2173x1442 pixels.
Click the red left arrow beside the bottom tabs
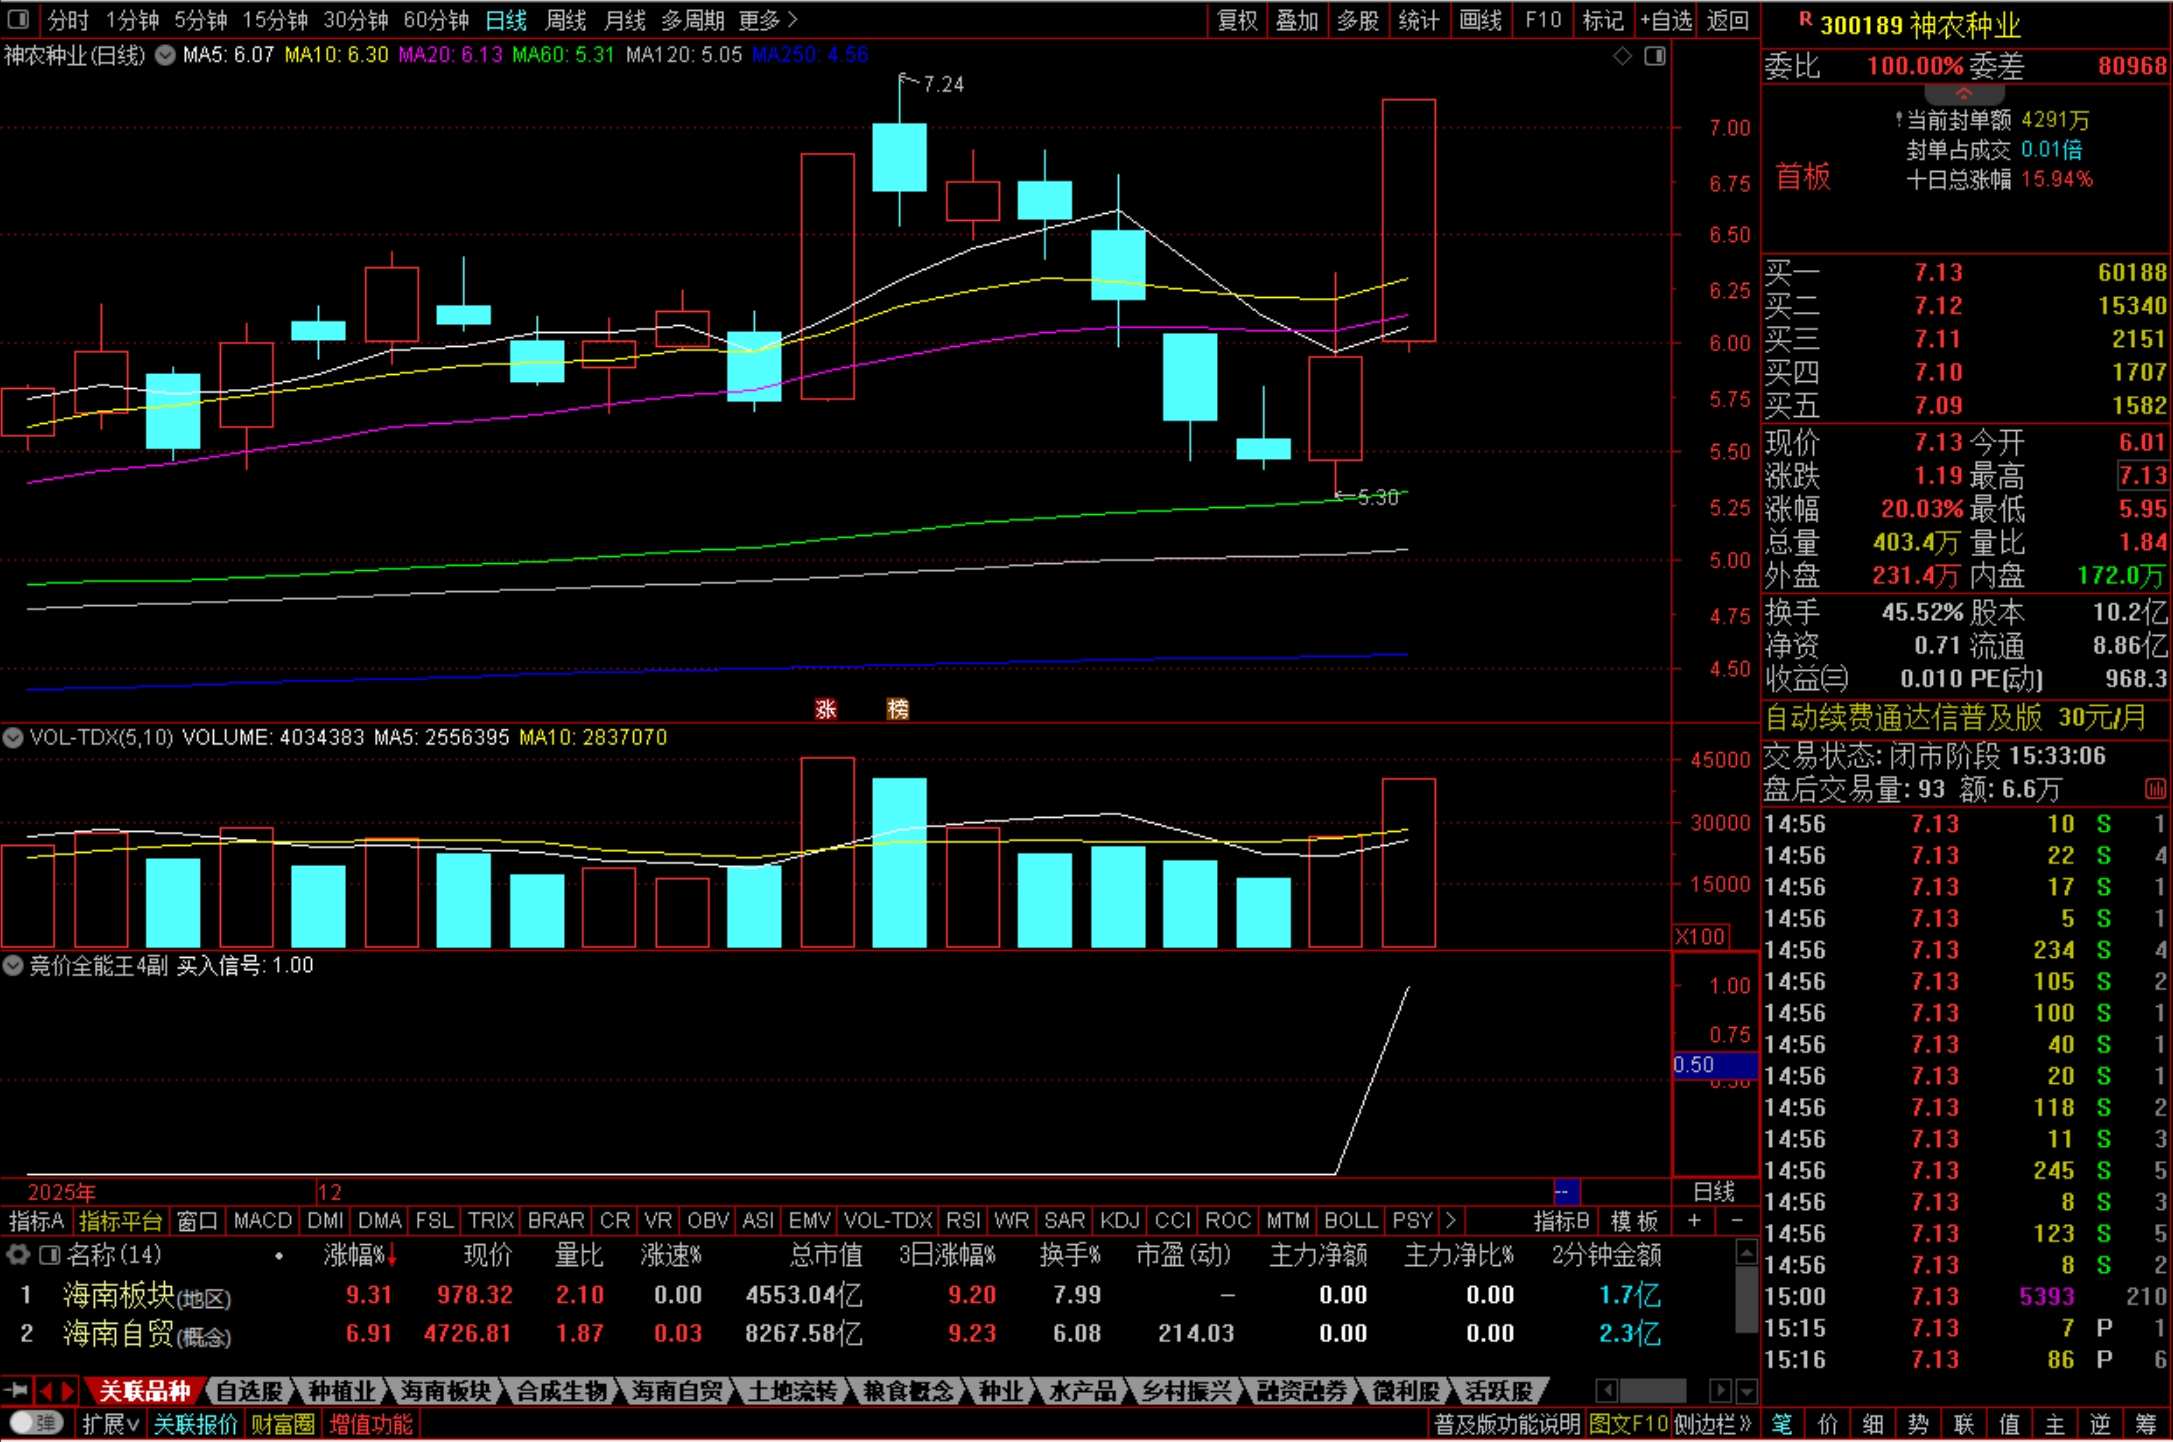(x=45, y=1390)
